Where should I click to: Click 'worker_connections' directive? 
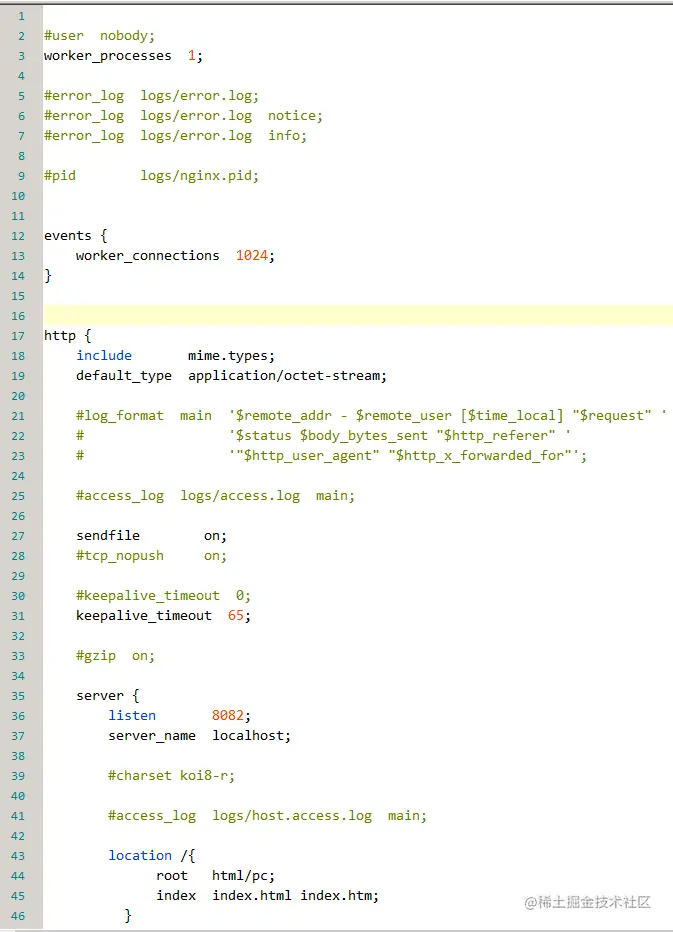tap(147, 256)
